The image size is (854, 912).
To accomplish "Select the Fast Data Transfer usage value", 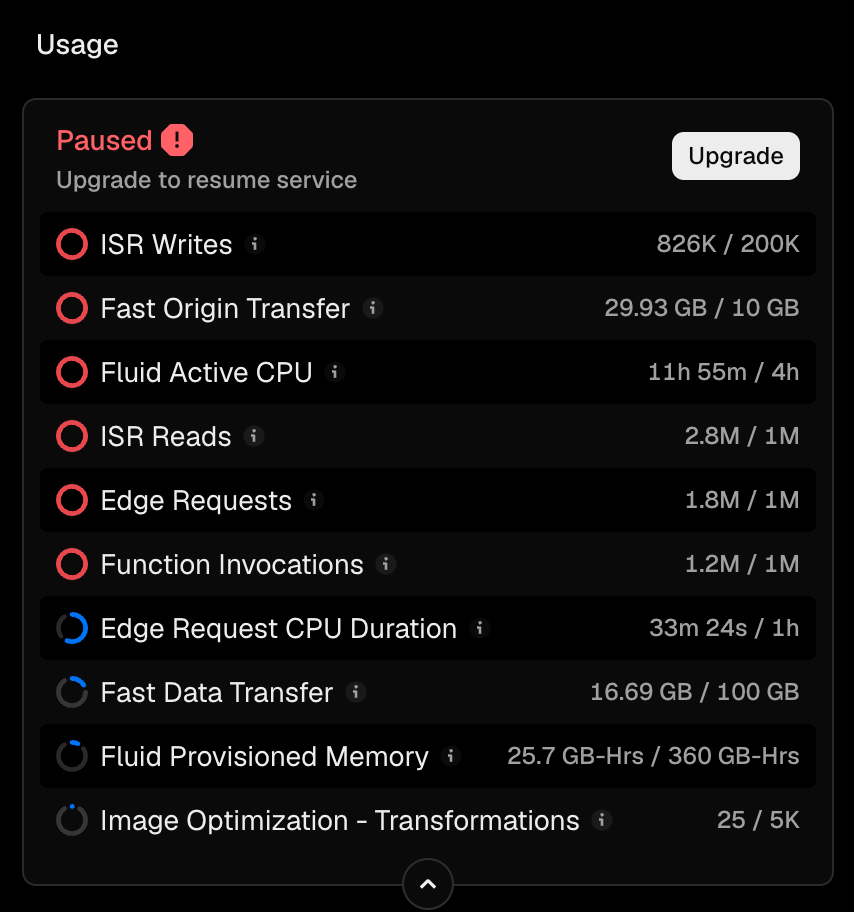I will [x=695, y=692].
